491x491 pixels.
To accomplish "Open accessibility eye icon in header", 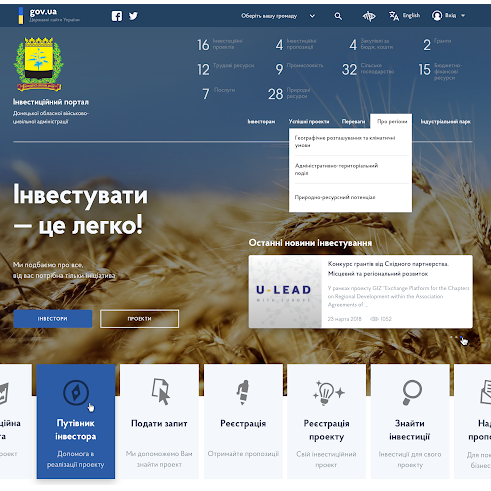I will (x=369, y=16).
